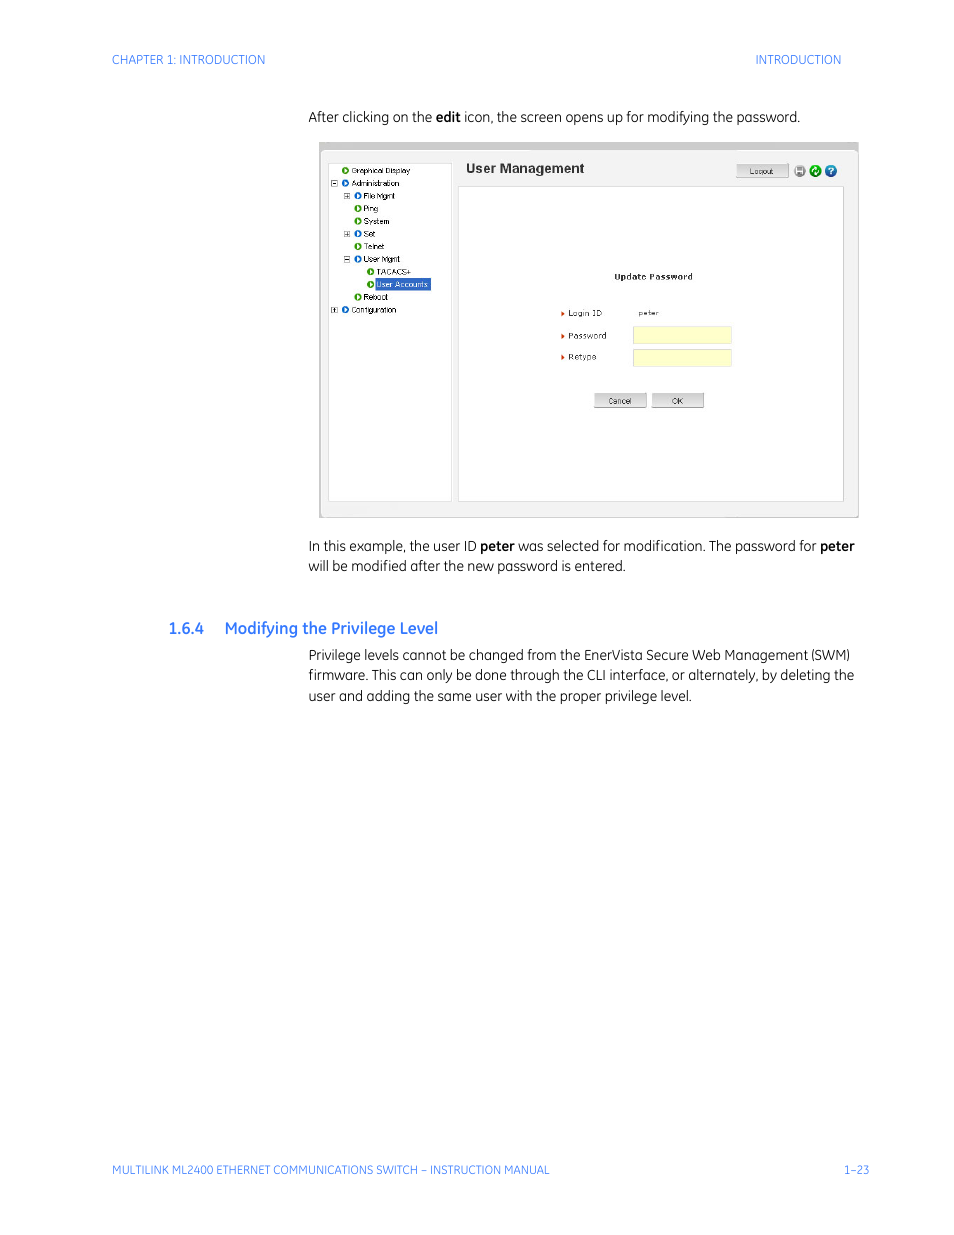Click the save configuration disk icon
This screenshot has width=954, height=1235.
coord(799,171)
